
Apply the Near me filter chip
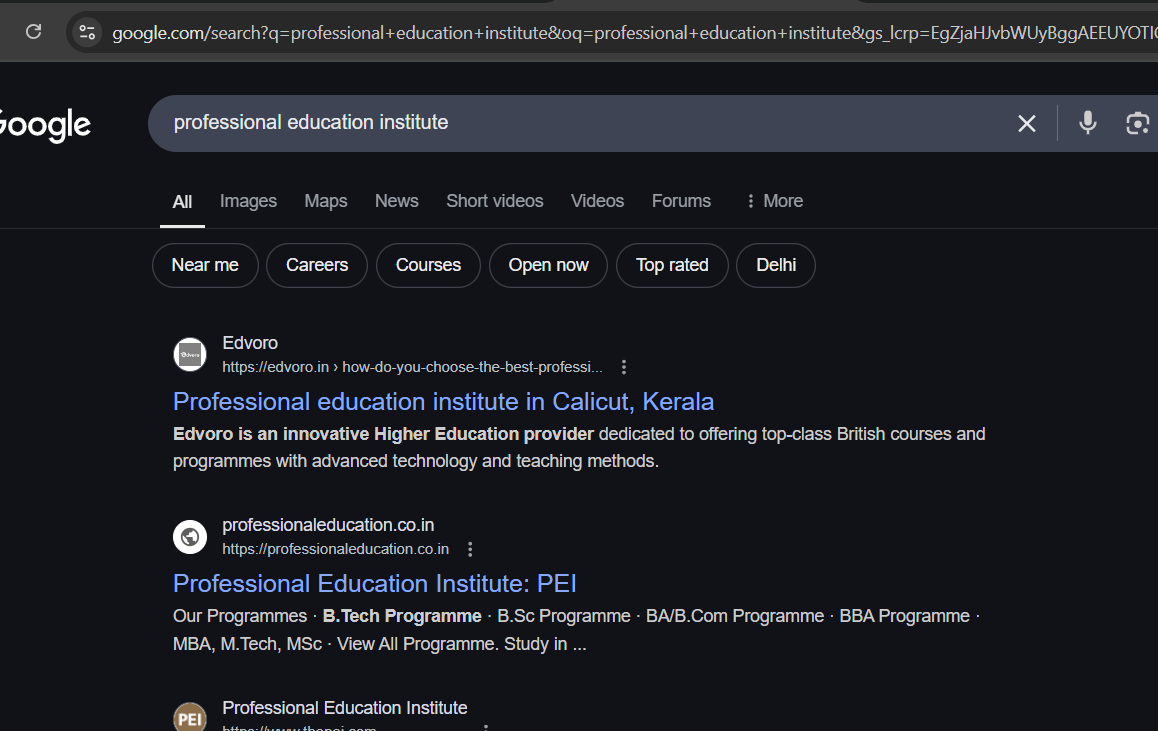click(x=205, y=265)
